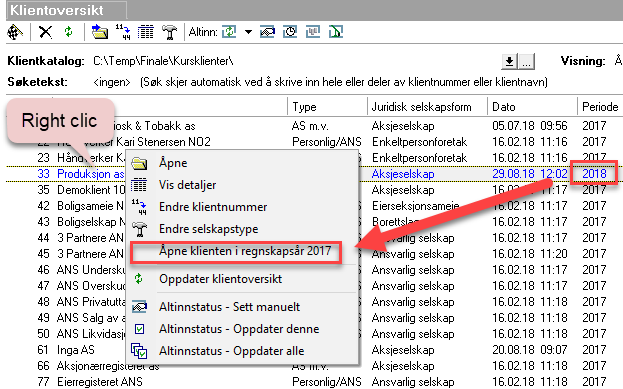623x389 pixels.
Task: Click the hammer icon beside Endre selskapstype
Action: point(139,229)
